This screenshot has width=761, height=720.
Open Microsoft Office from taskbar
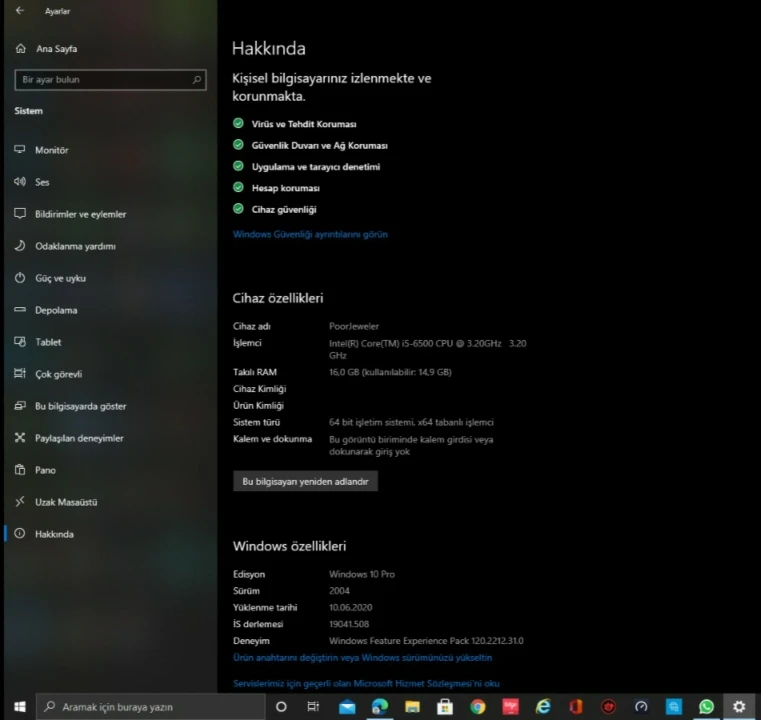point(576,707)
